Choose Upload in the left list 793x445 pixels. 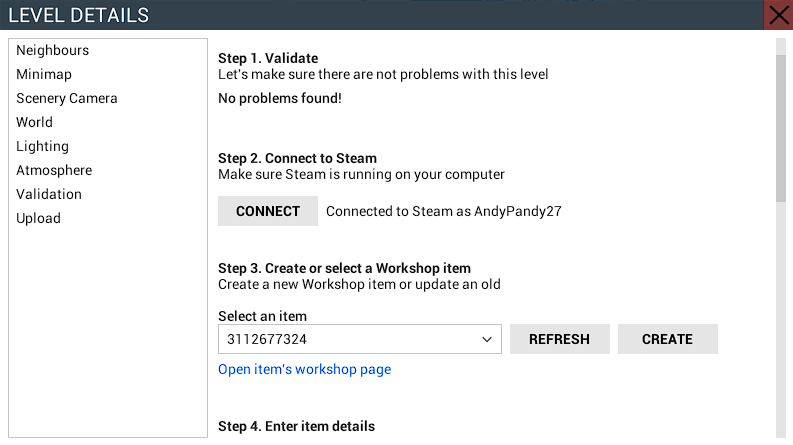[38, 218]
